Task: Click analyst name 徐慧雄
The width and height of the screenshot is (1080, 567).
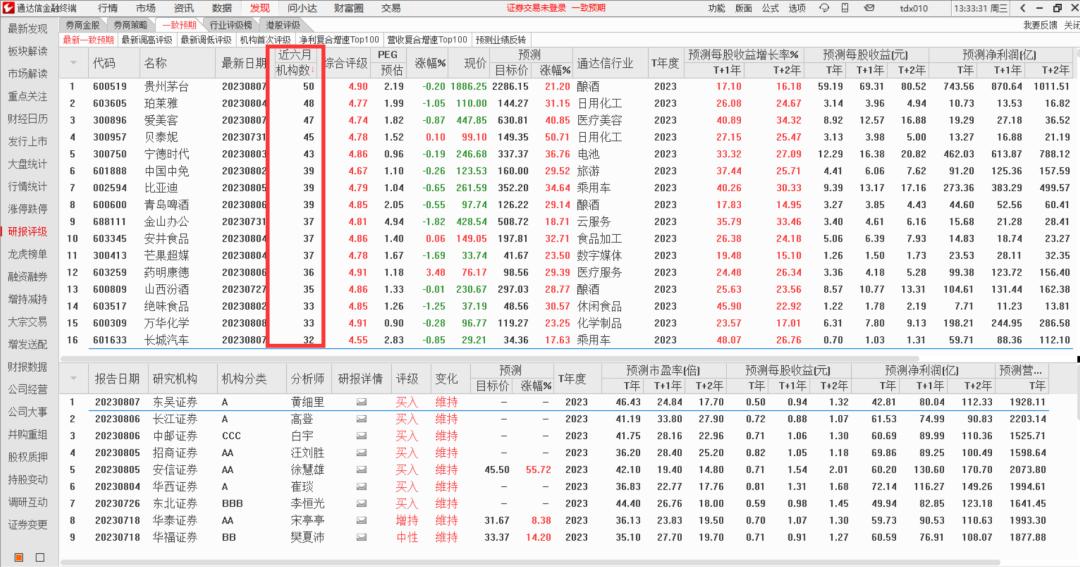Action: click(307, 470)
